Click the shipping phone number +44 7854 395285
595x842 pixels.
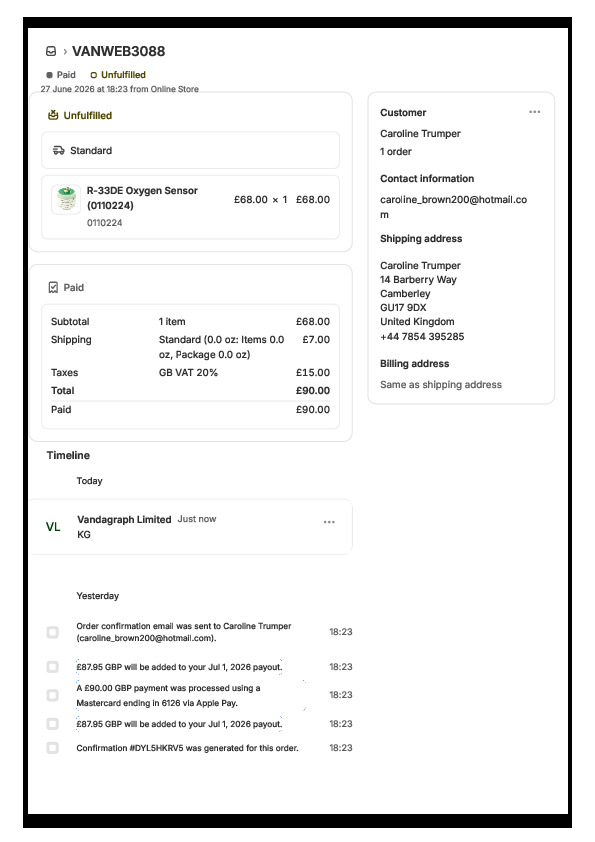point(422,337)
